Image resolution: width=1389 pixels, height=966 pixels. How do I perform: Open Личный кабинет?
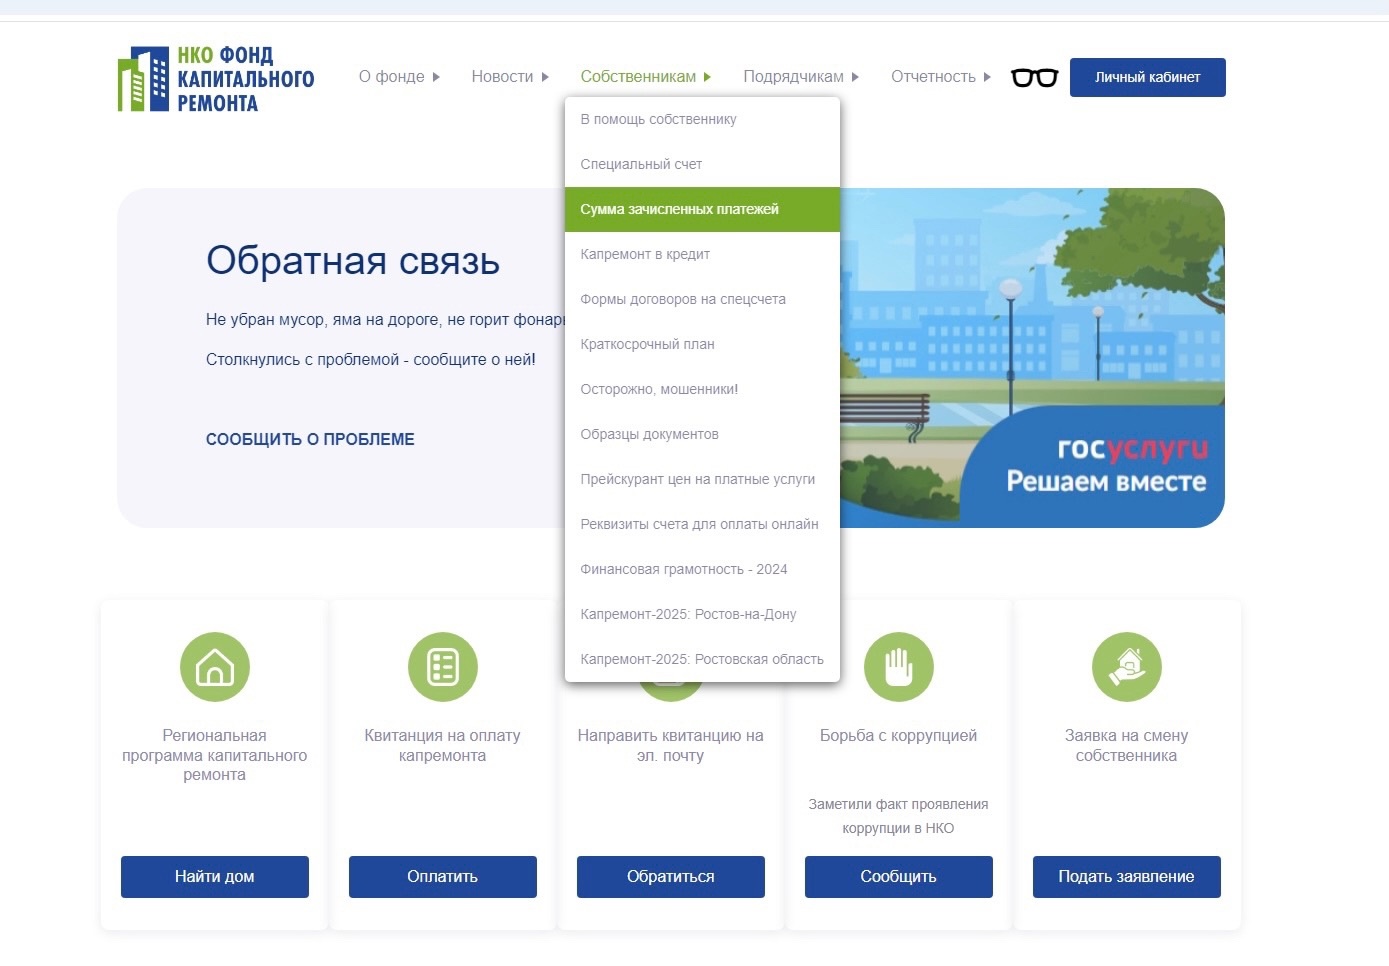1147,78
